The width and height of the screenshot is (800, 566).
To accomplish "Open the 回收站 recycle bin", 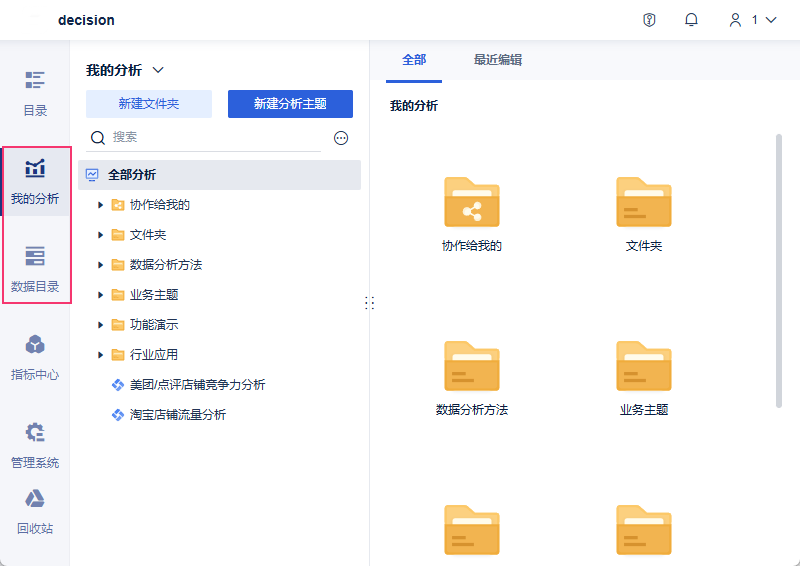I will click(x=35, y=512).
